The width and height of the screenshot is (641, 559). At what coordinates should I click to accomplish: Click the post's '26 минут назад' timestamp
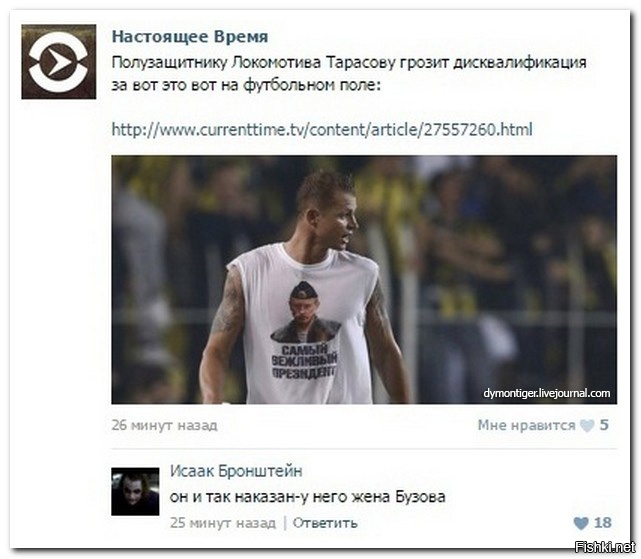click(x=164, y=425)
